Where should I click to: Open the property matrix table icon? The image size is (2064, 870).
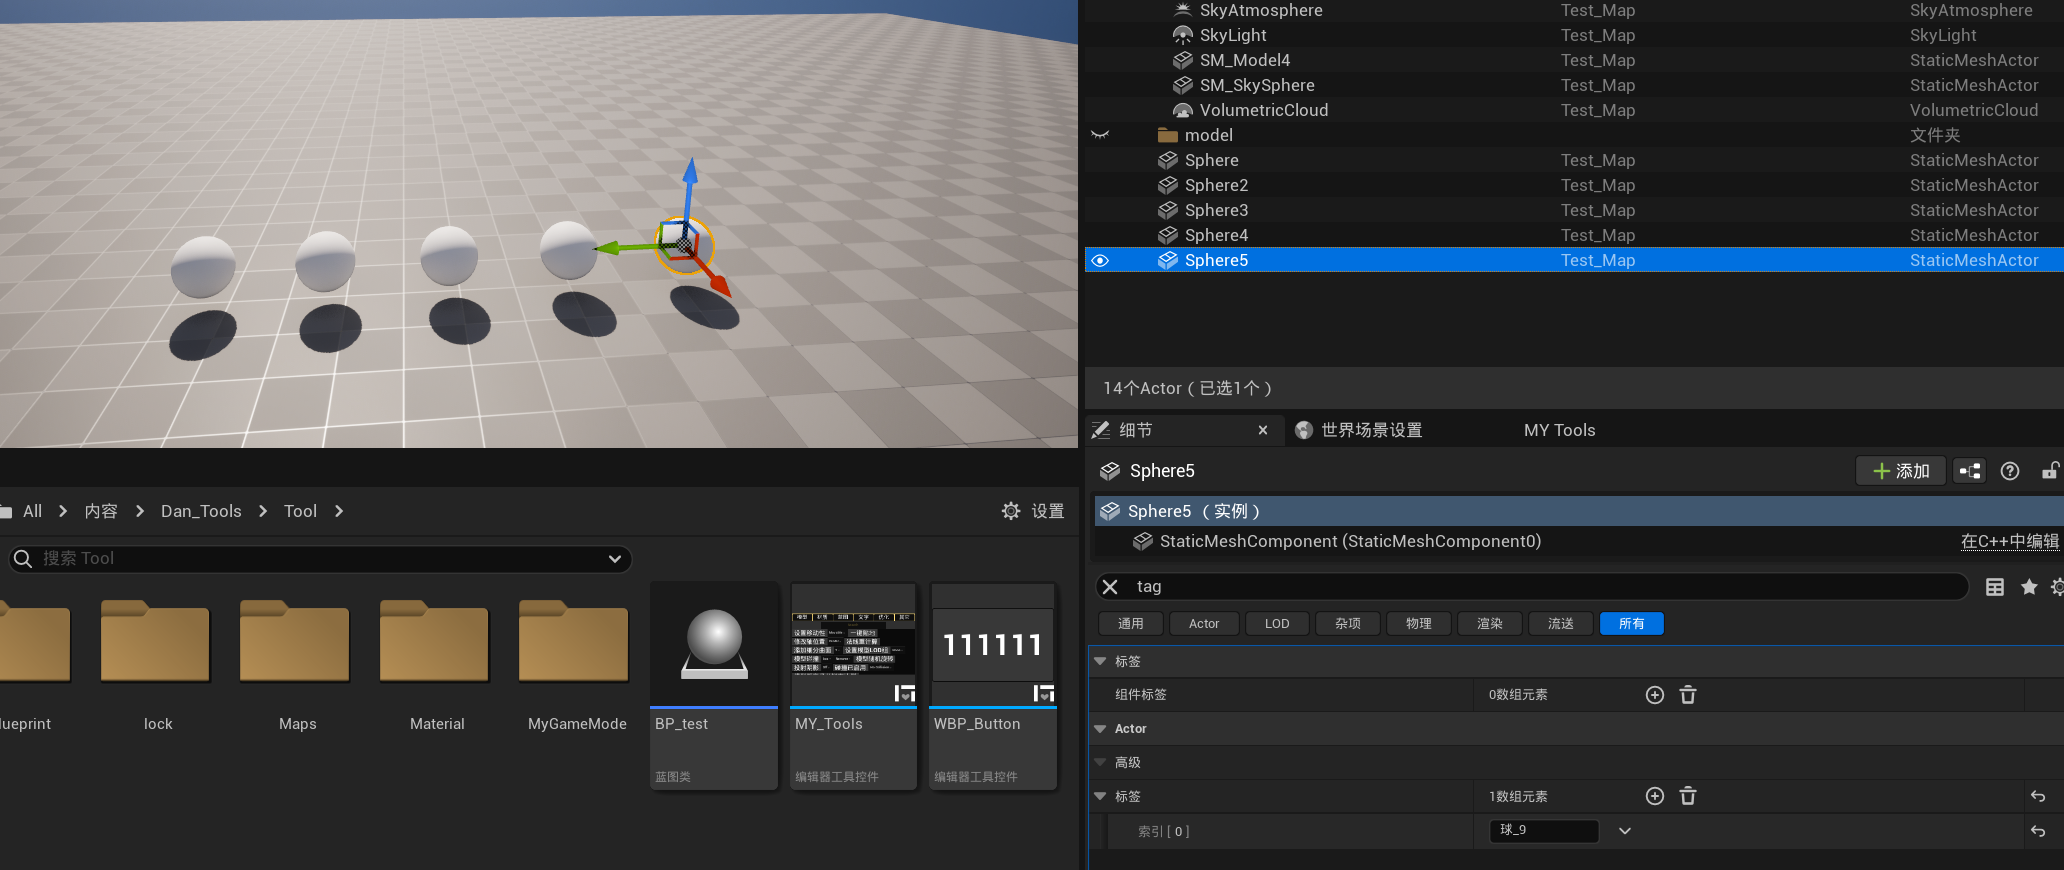1995,587
